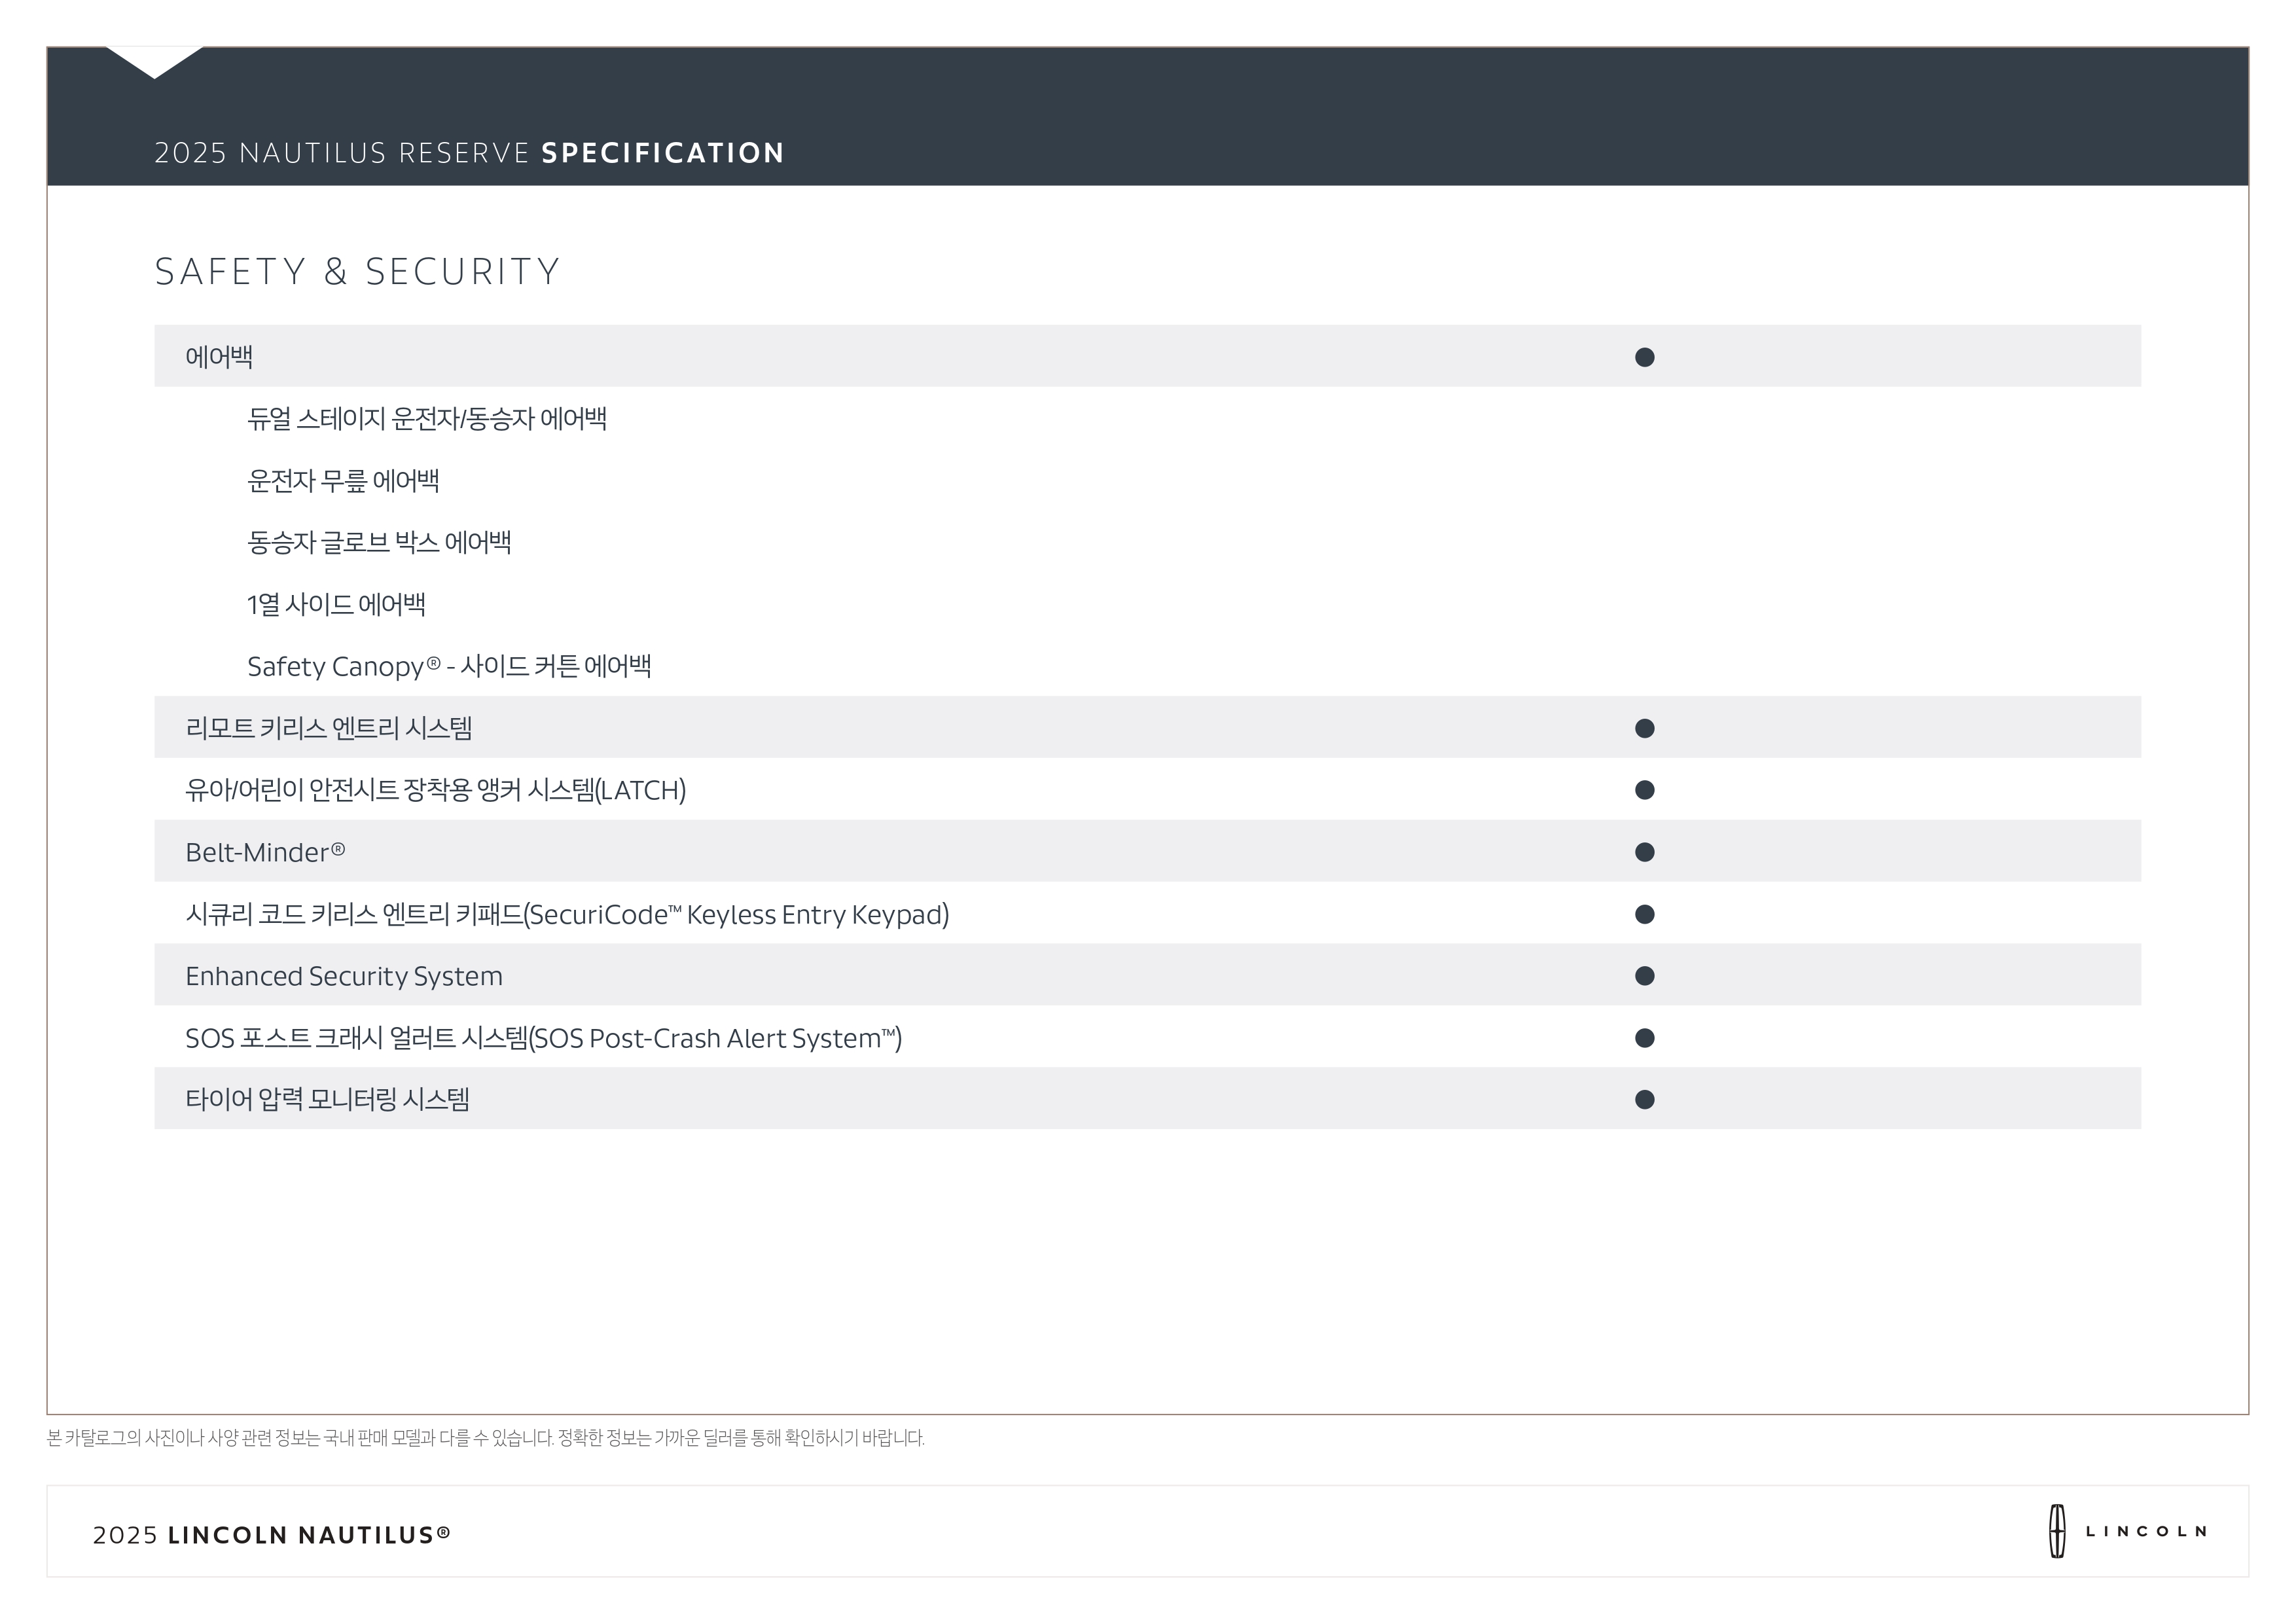Click the LATCH row availability dot
The width and height of the screenshot is (2296, 1624).
pyautogui.click(x=1644, y=790)
